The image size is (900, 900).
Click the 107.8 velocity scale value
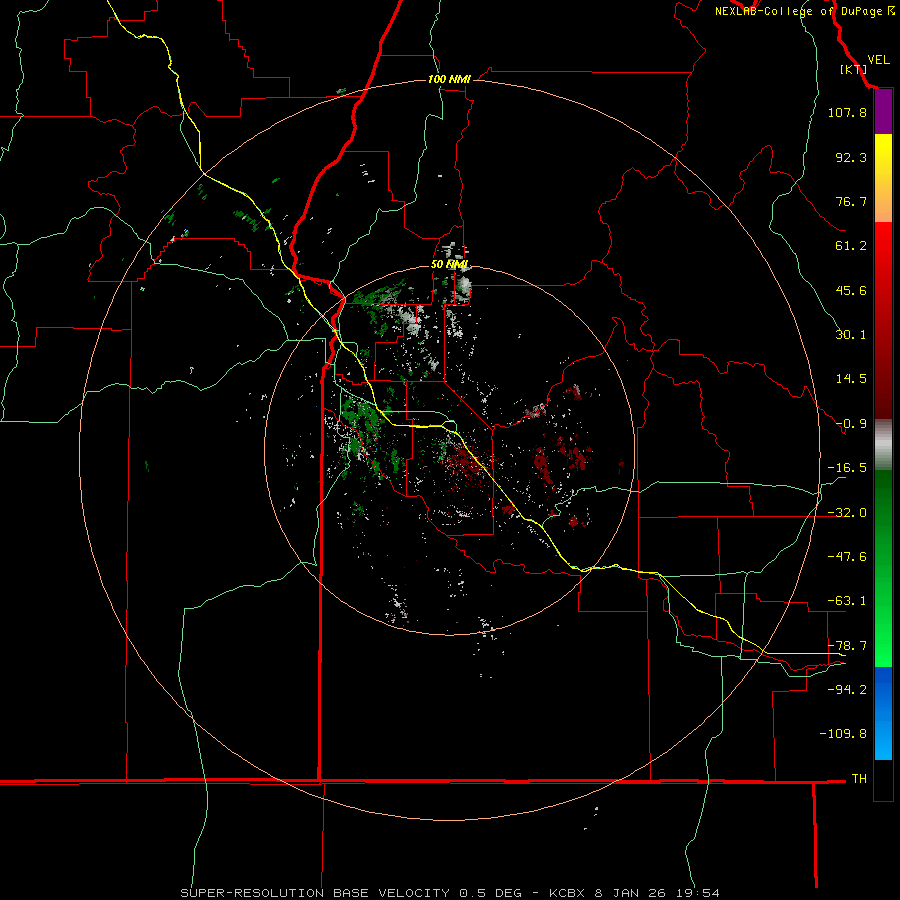(x=847, y=112)
